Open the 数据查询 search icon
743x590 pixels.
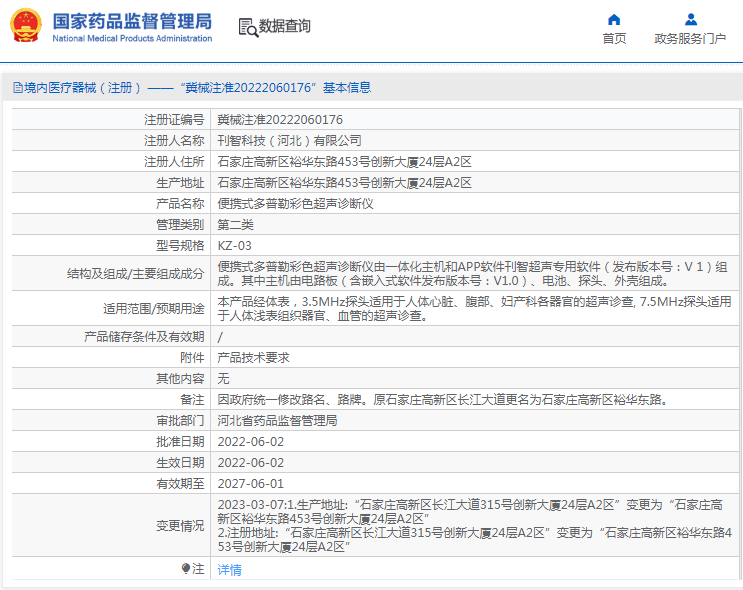click(x=248, y=27)
